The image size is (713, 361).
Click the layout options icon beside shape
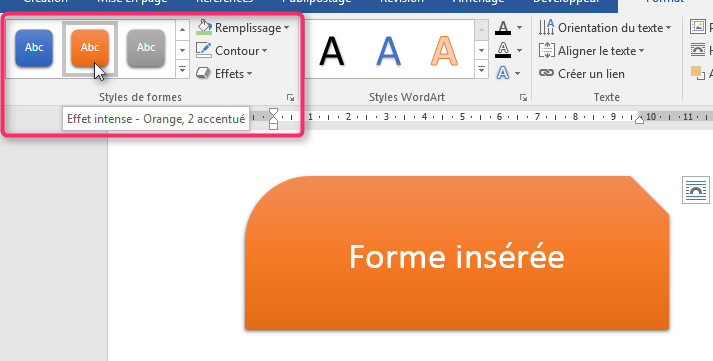696,190
